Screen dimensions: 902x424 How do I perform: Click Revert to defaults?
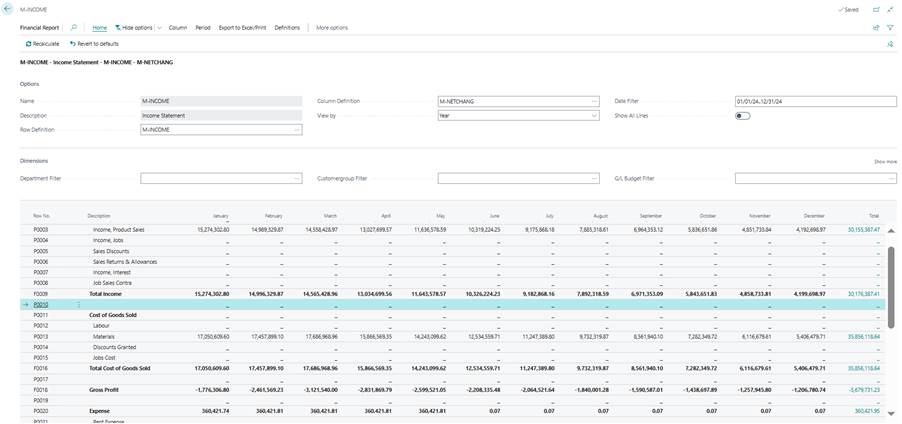tap(94, 44)
